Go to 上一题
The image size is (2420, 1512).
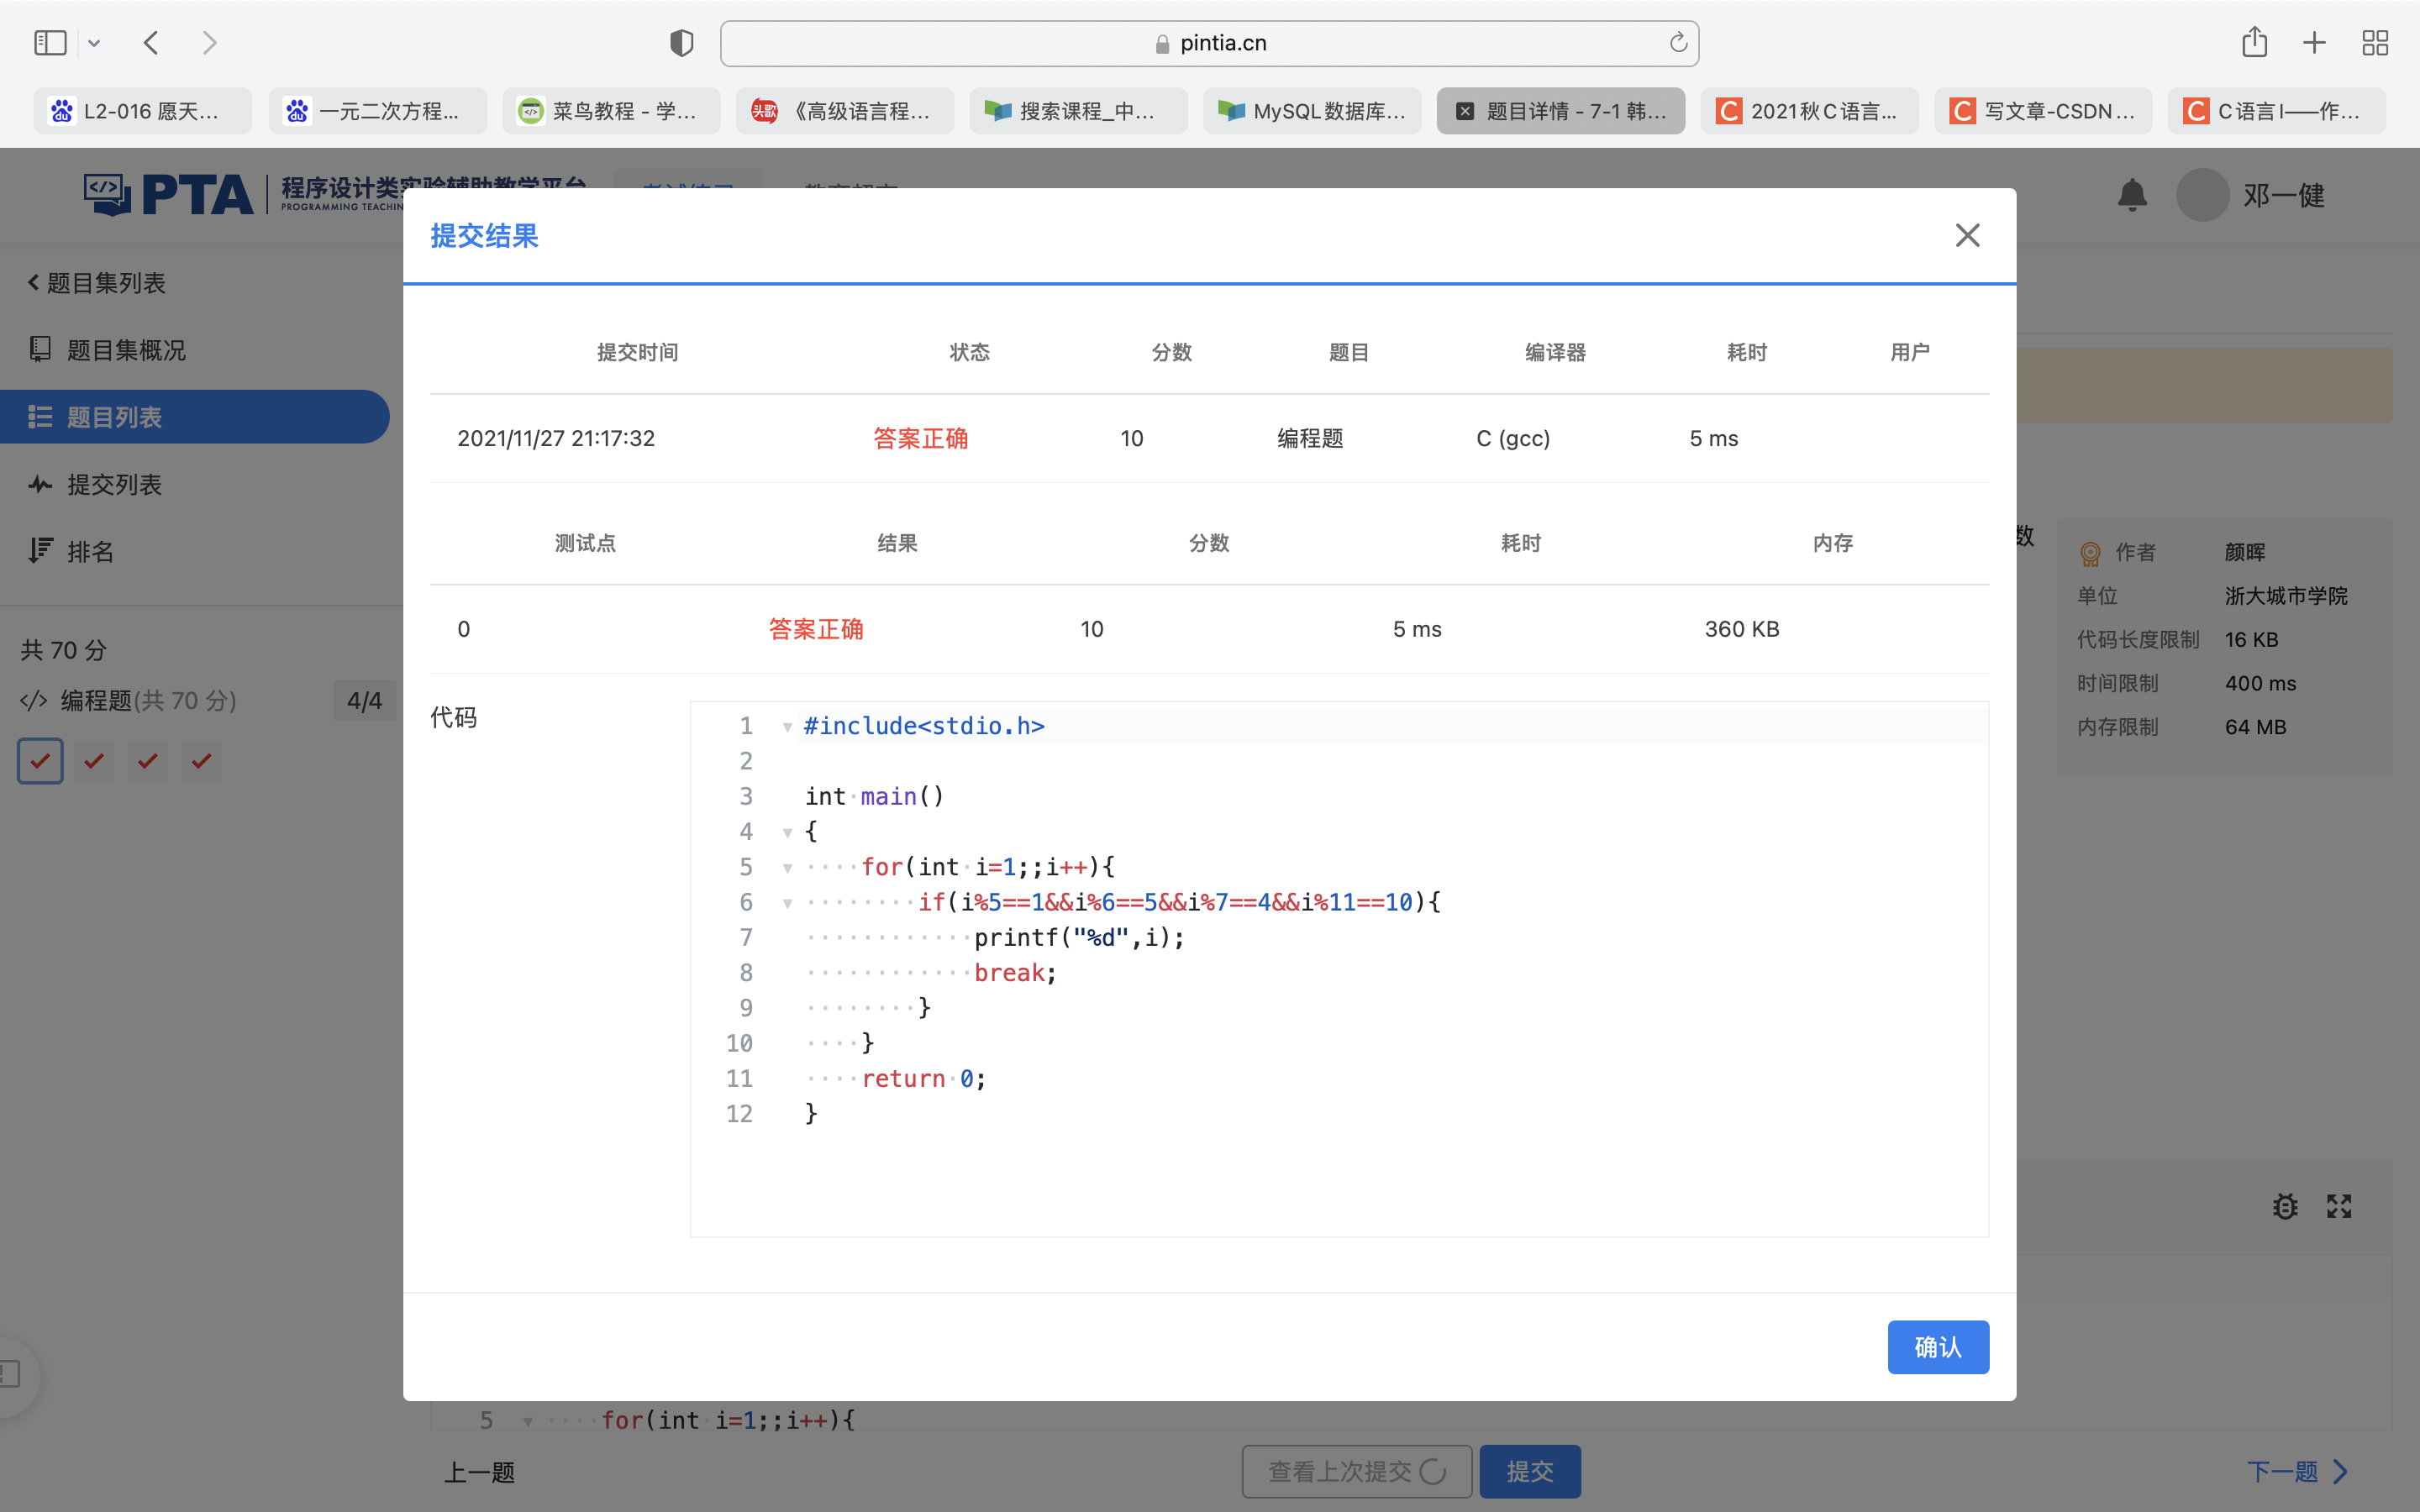click(x=479, y=1472)
